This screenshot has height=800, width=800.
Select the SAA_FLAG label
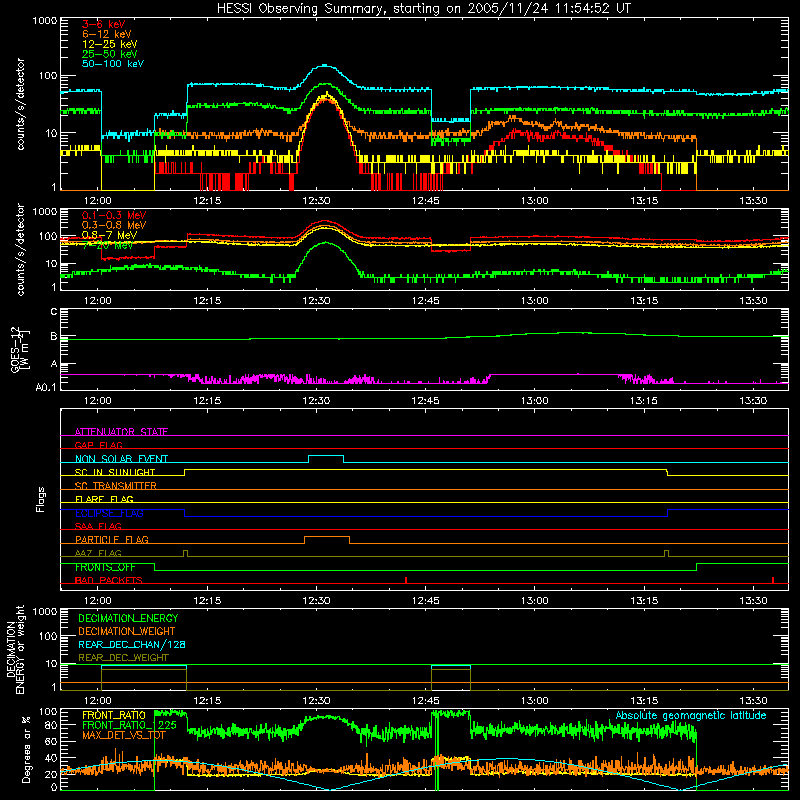(x=98, y=526)
